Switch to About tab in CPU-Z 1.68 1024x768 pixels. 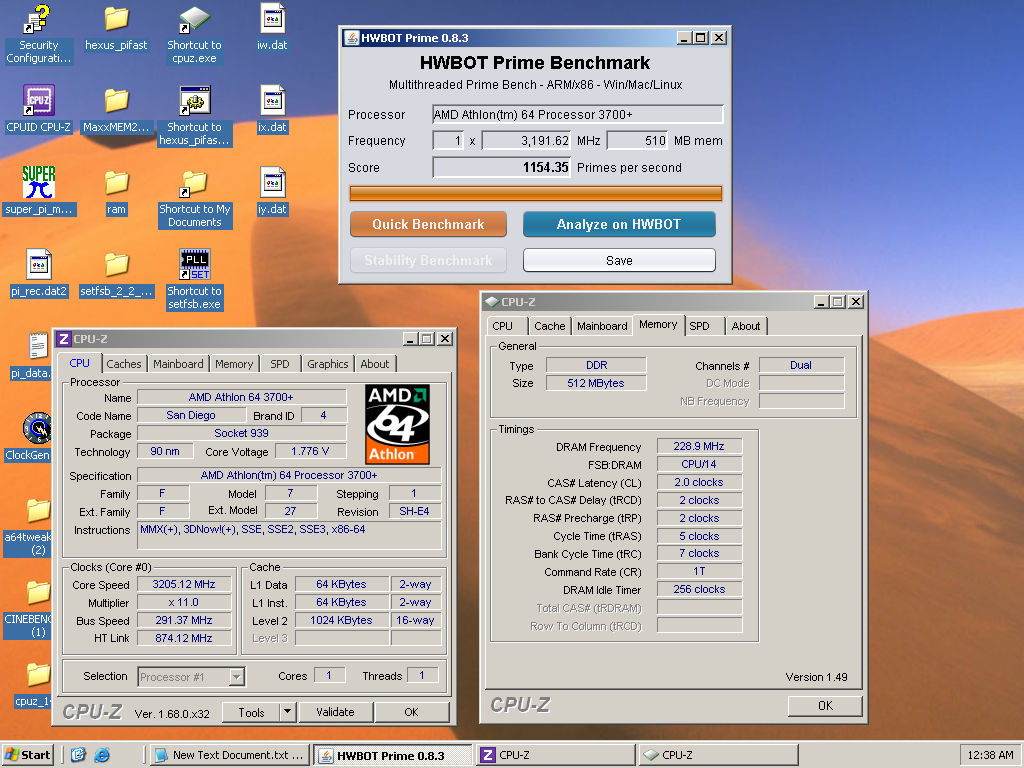375,364
